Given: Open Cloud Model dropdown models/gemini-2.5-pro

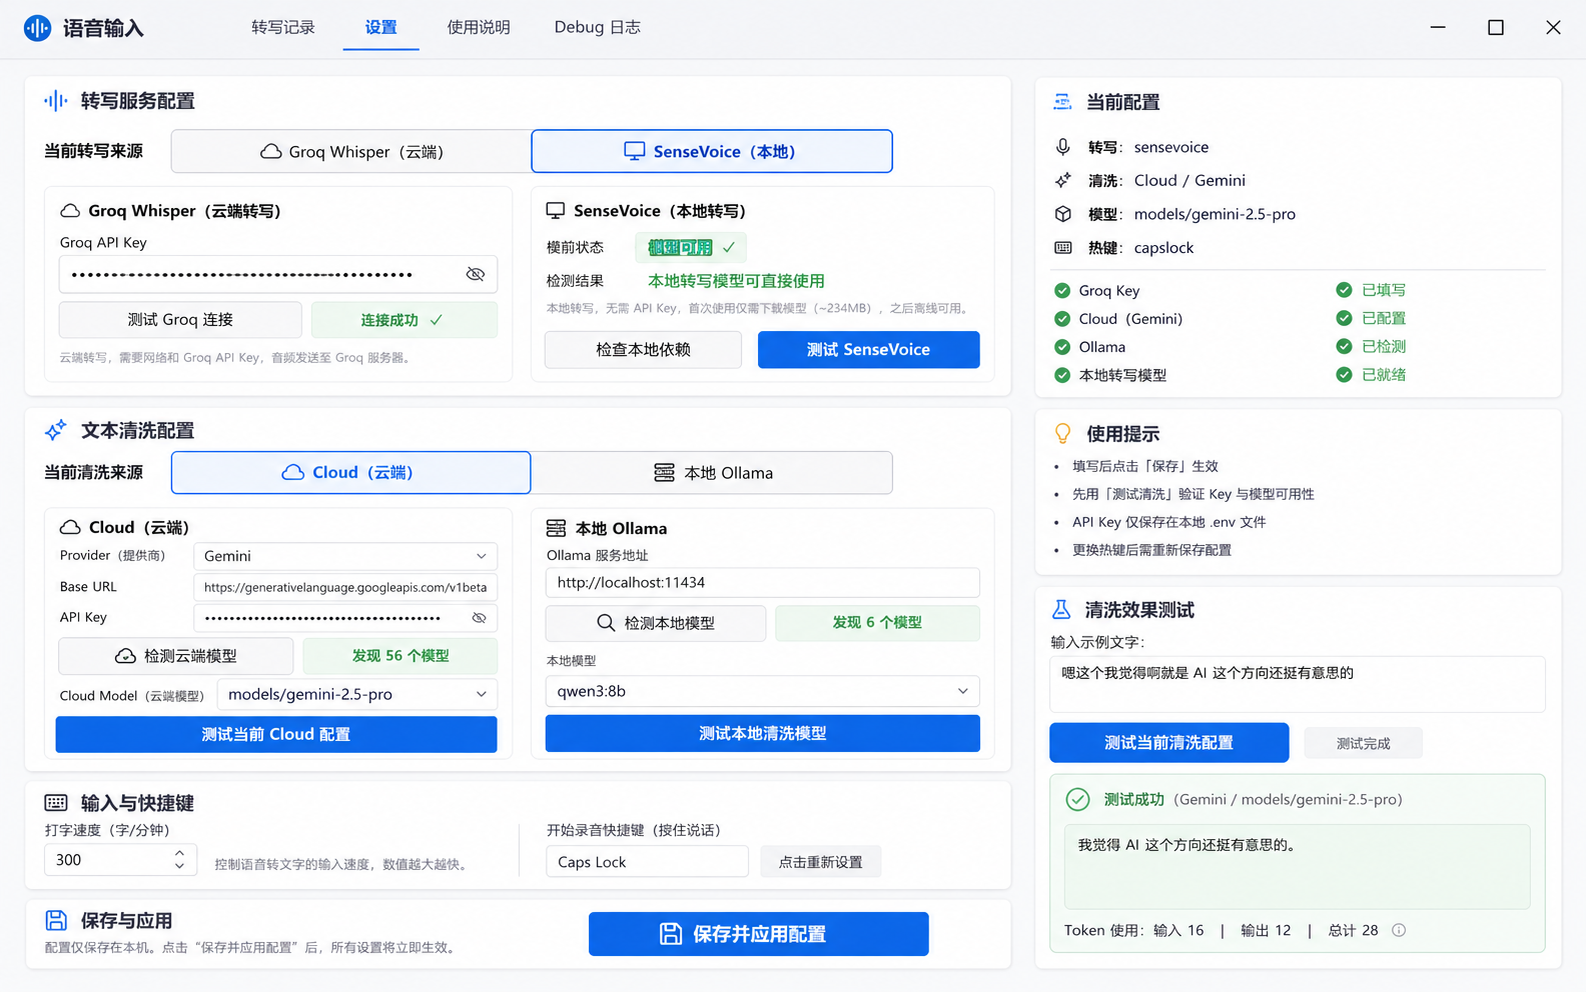Looking at the screenshot, I should click(x=357, y=694).
